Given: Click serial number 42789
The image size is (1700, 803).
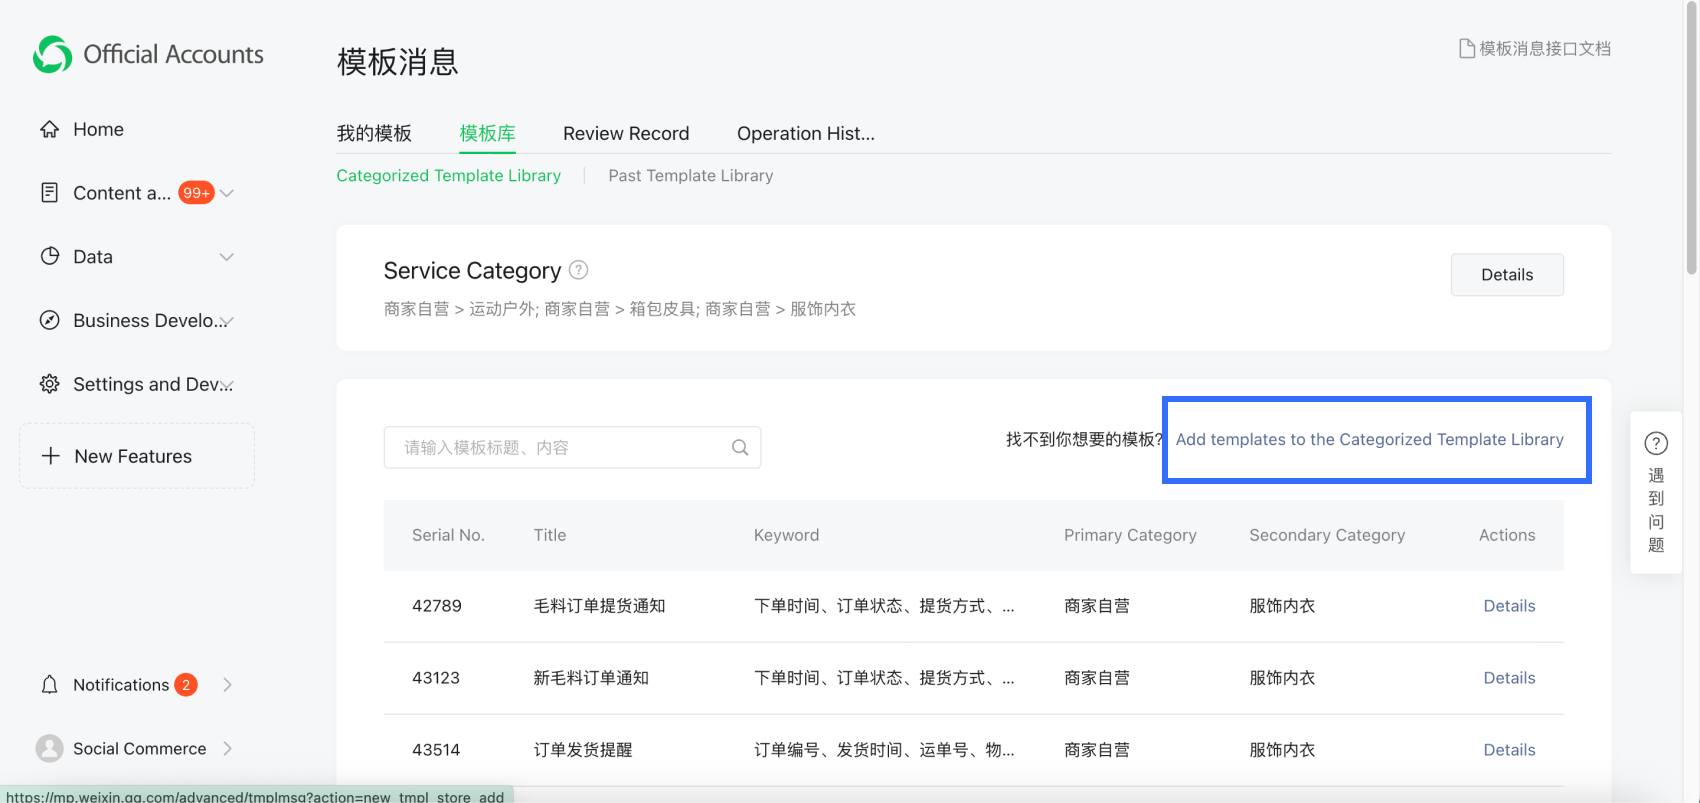Looking at the screenshot, I should 437,606.
